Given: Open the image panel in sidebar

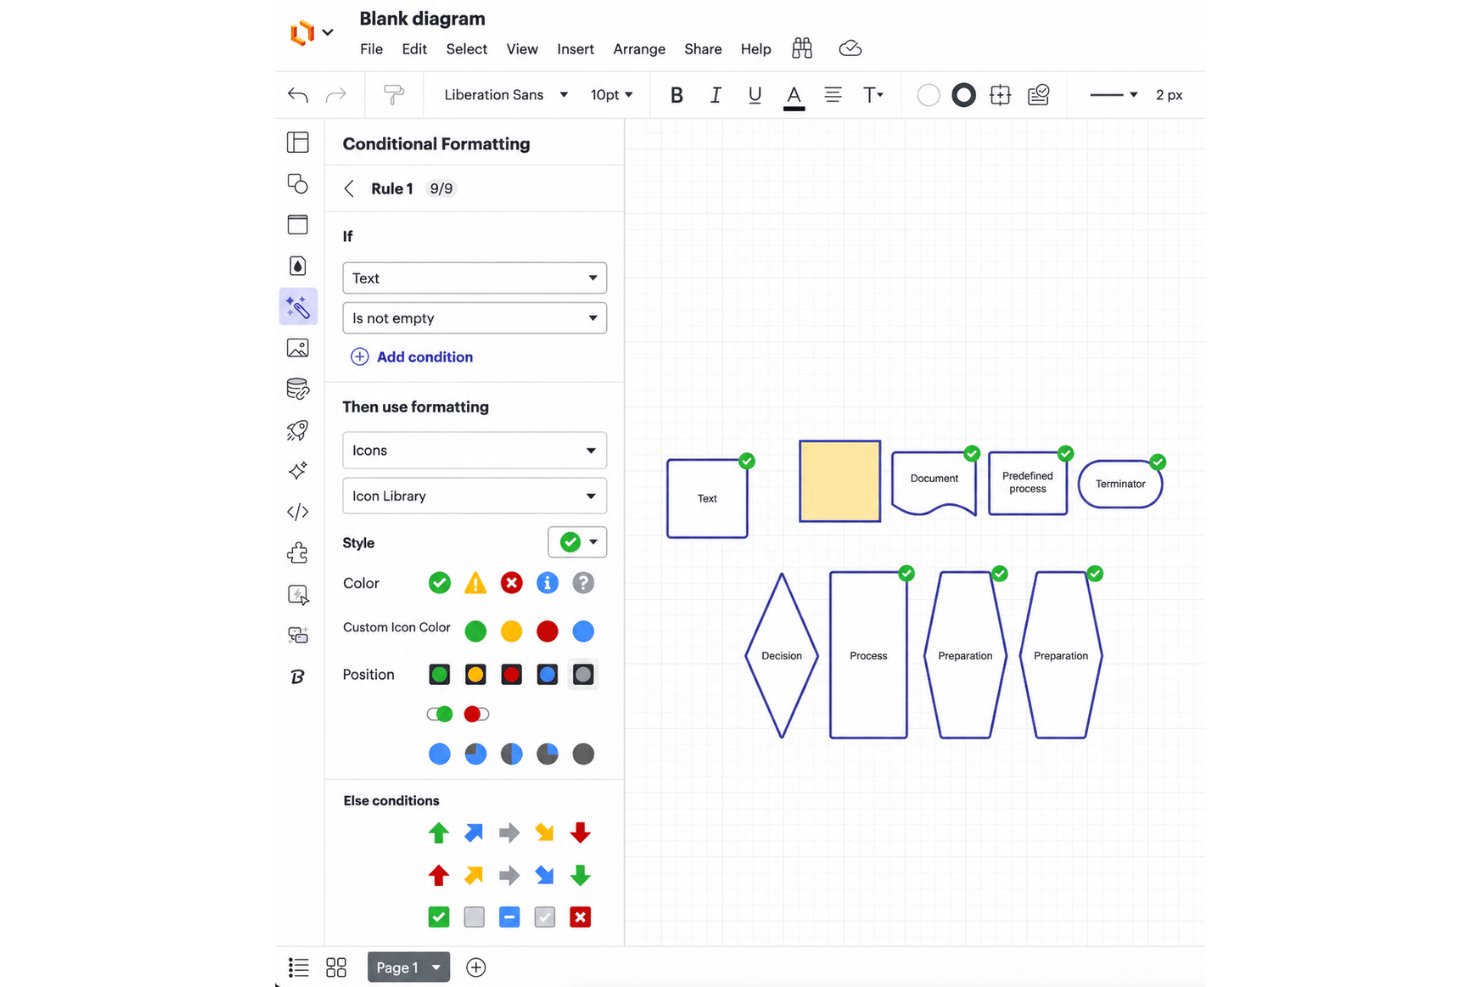Looking at the screenshot, I should 298,348.
